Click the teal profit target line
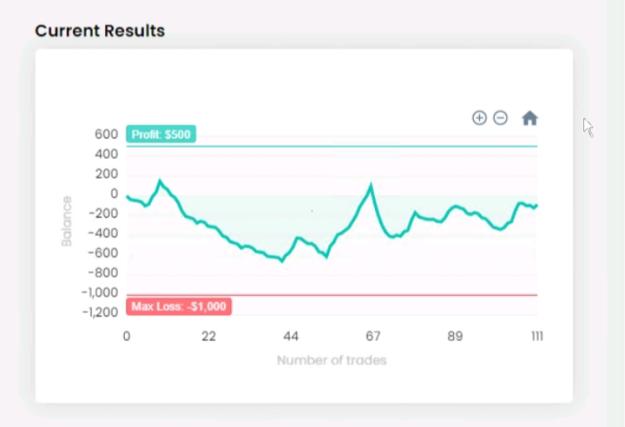 332,146
